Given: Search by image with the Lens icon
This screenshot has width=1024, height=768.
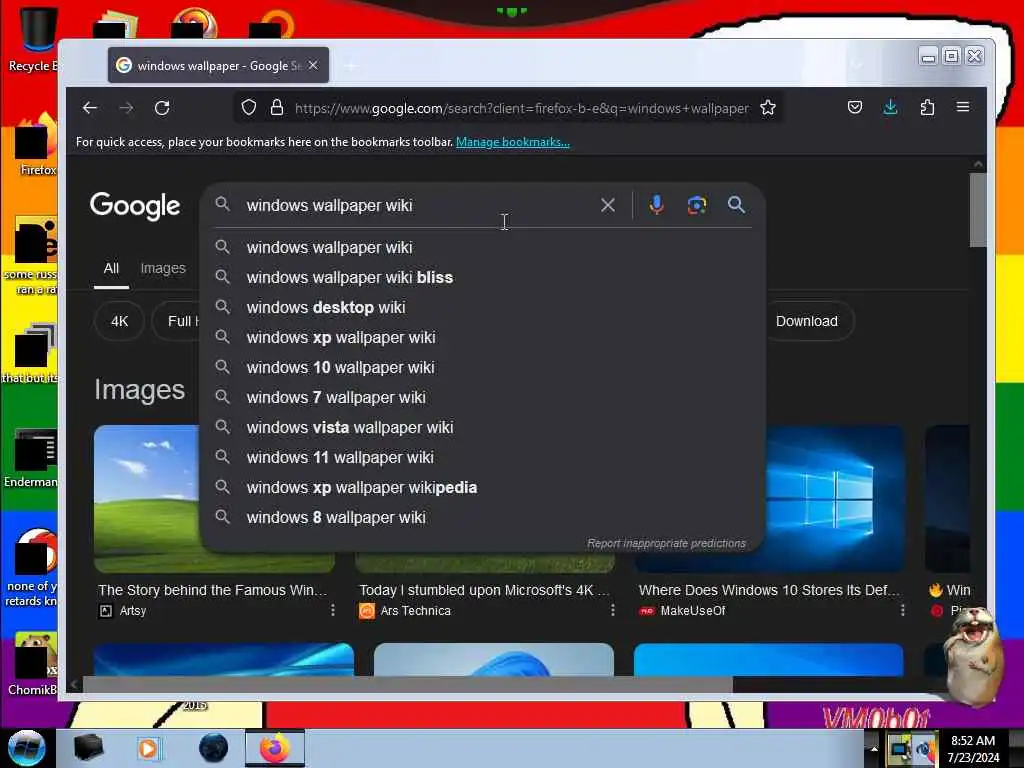Looking at the screenshot, I should pos(697,205).
